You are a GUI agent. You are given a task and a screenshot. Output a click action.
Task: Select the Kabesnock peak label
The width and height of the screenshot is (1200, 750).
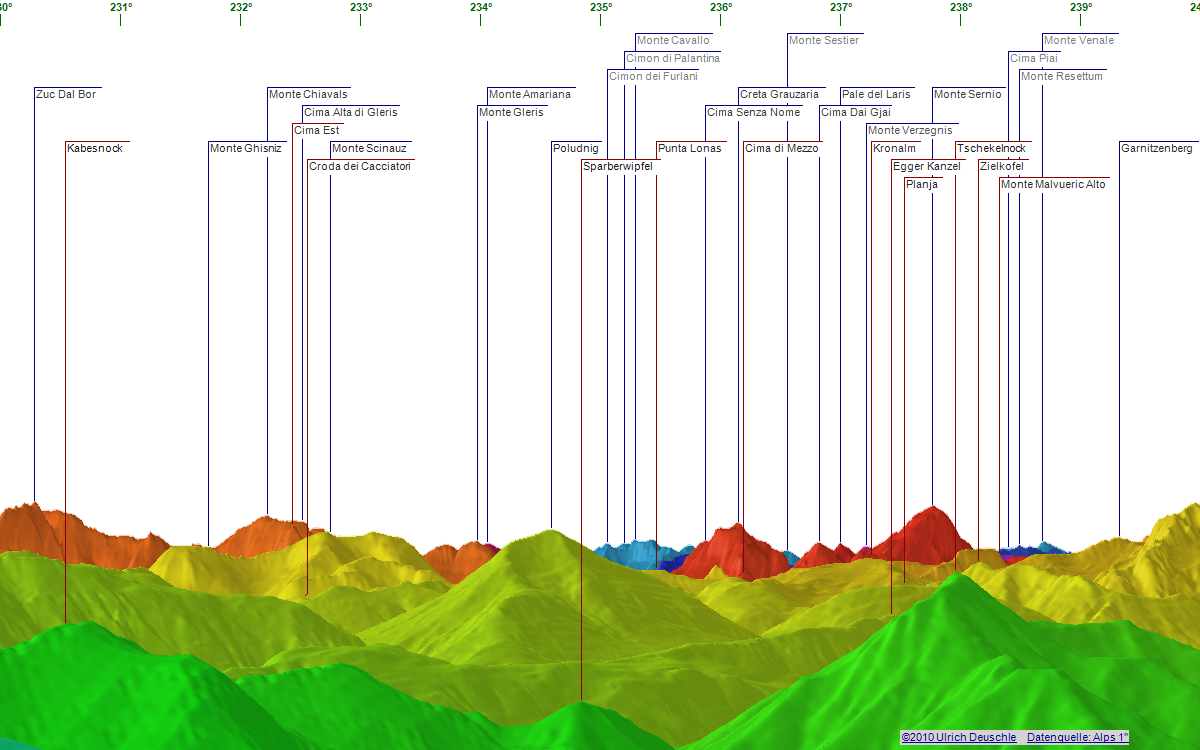93,148
